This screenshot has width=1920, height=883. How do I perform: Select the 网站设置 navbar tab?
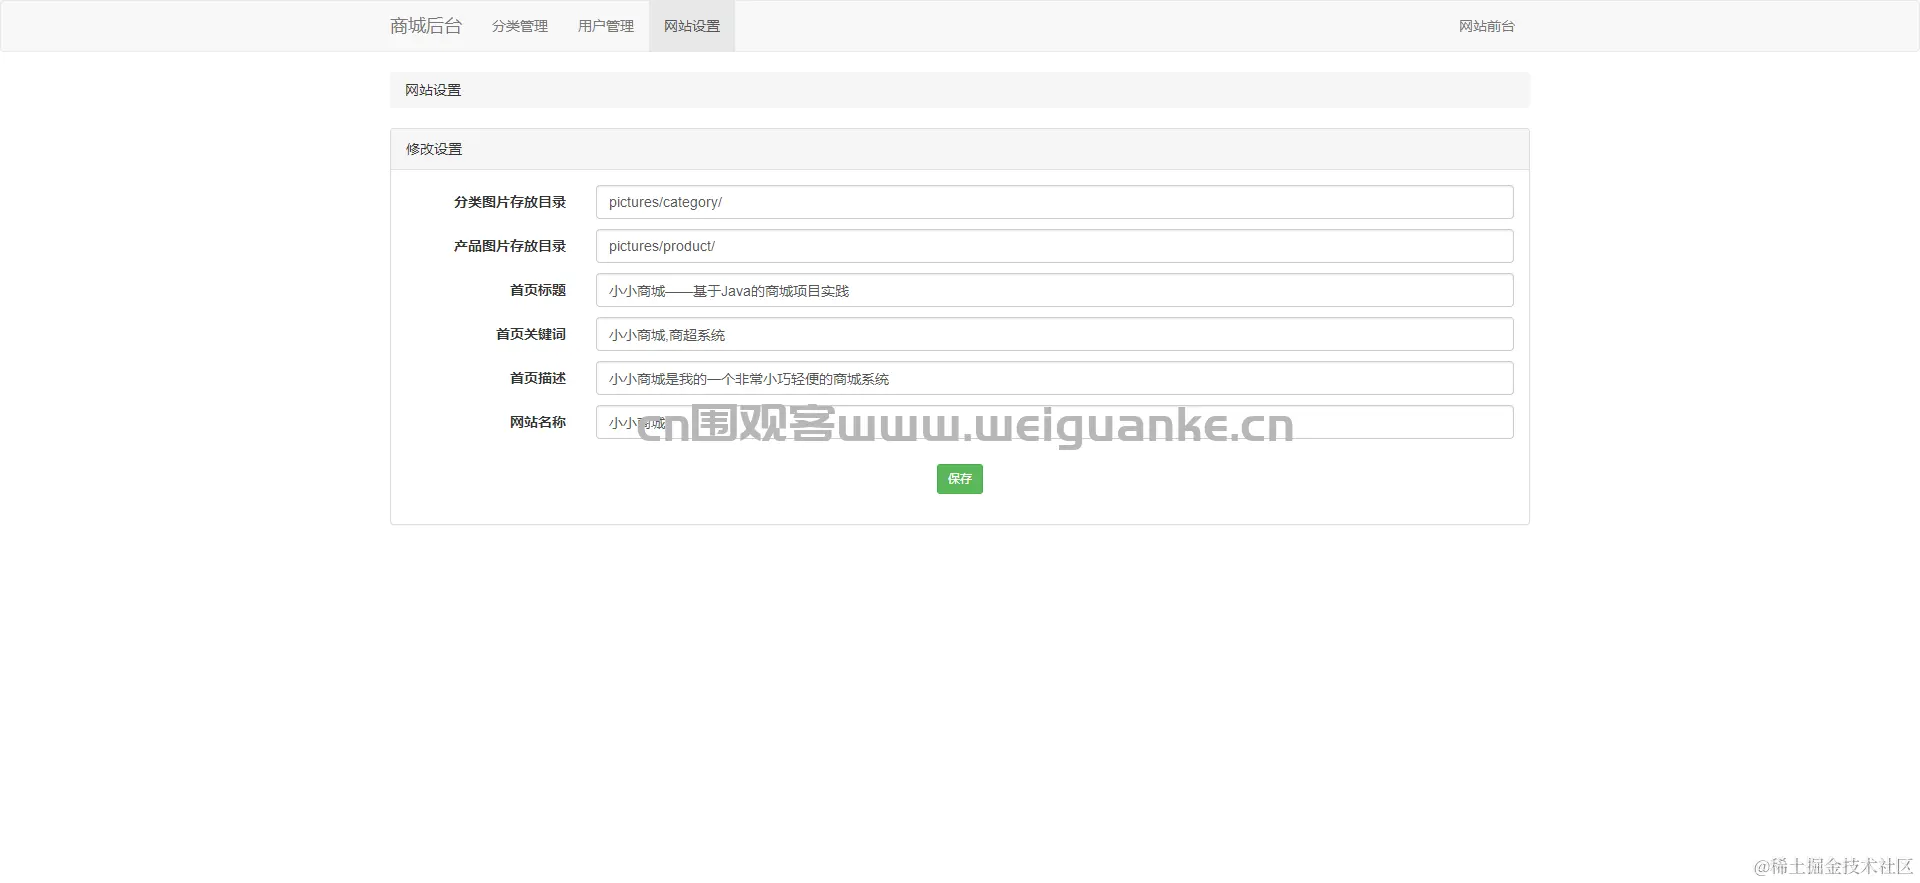pyautogui.click(x=692, y=26)
